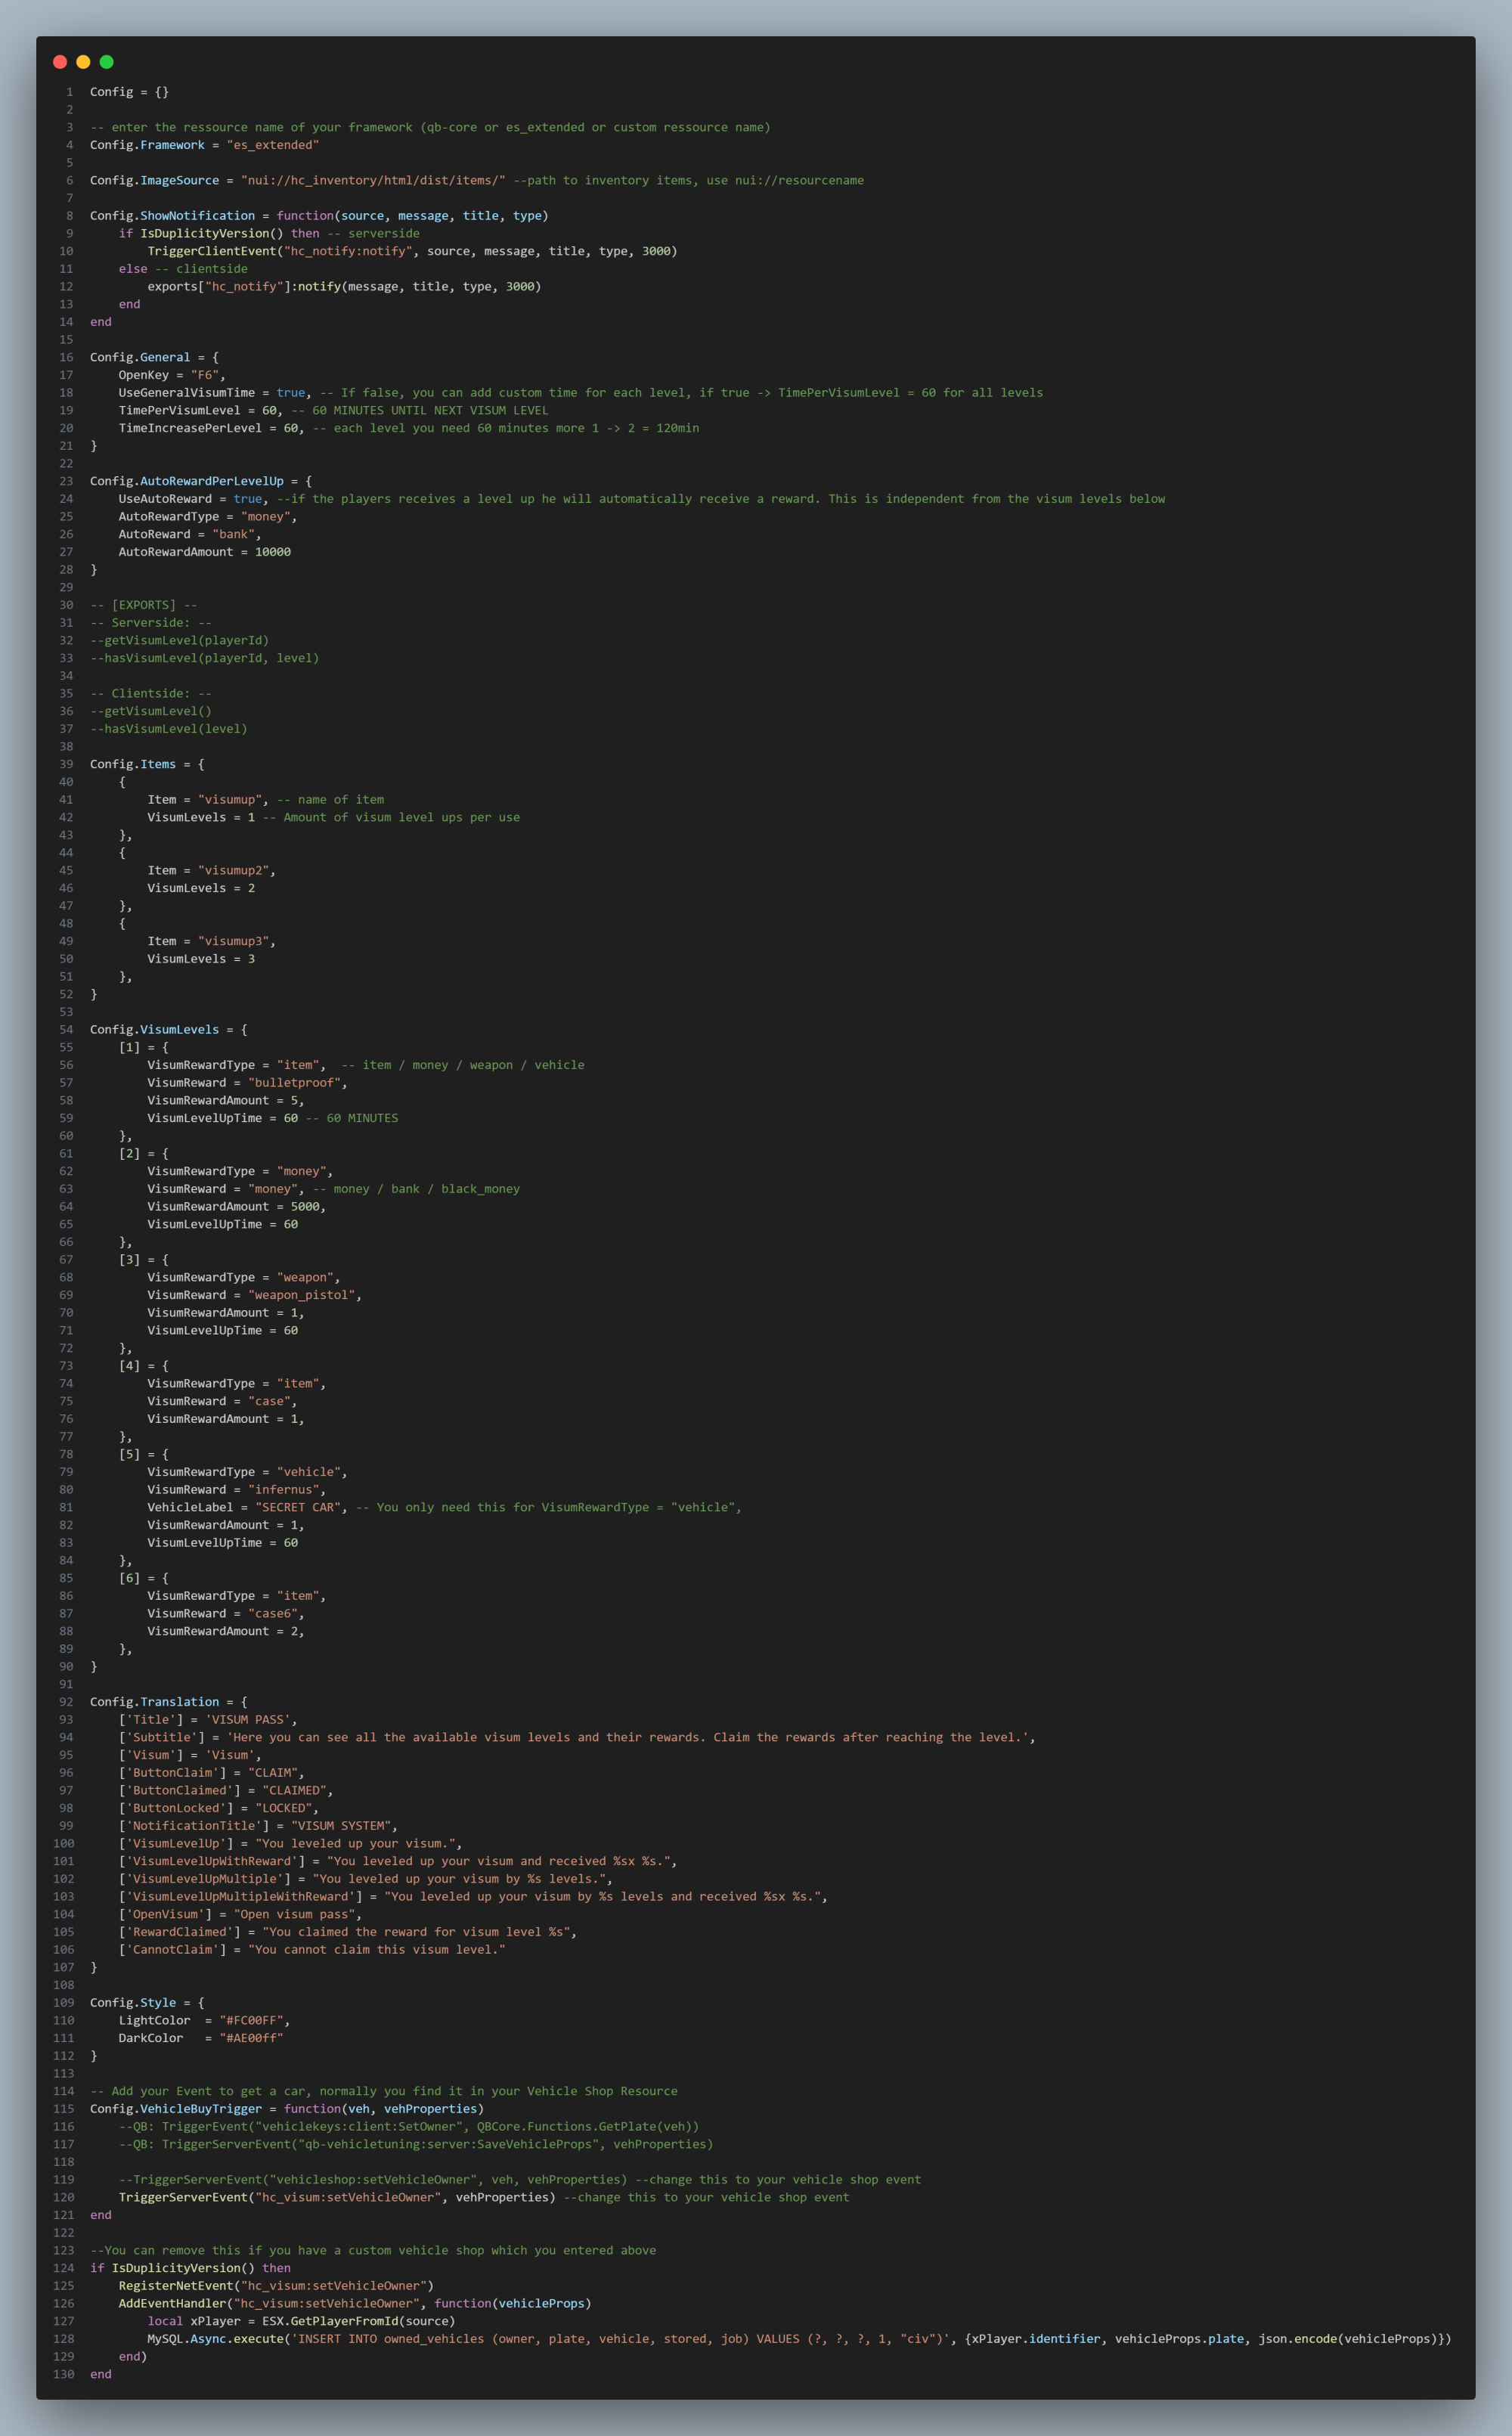Click the "-- [EXPORTS] --" comment
The width and height of the screenshot is (1512, 2436).
click(x=144, y=605)
